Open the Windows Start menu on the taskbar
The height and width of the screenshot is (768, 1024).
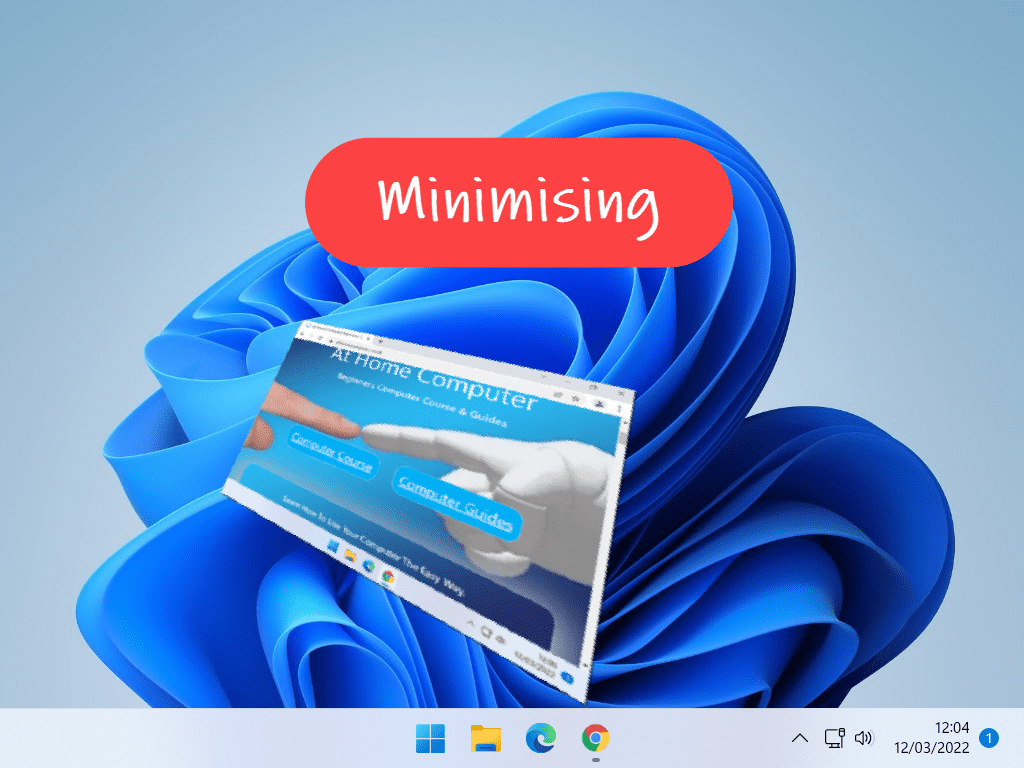click(x=431, y=739)
